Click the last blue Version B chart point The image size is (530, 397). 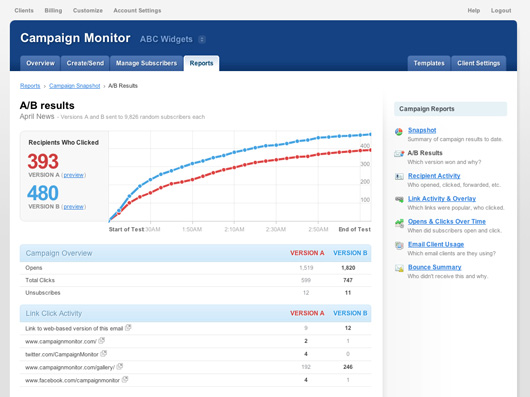[x=370, y=134]
